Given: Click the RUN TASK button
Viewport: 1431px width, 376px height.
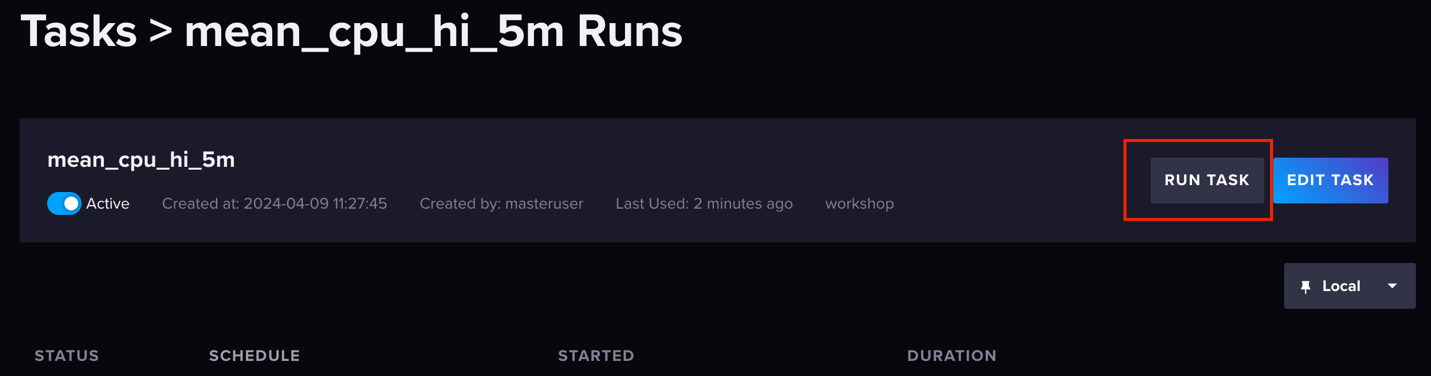Looking at the screenshot, I should 1207,180.
